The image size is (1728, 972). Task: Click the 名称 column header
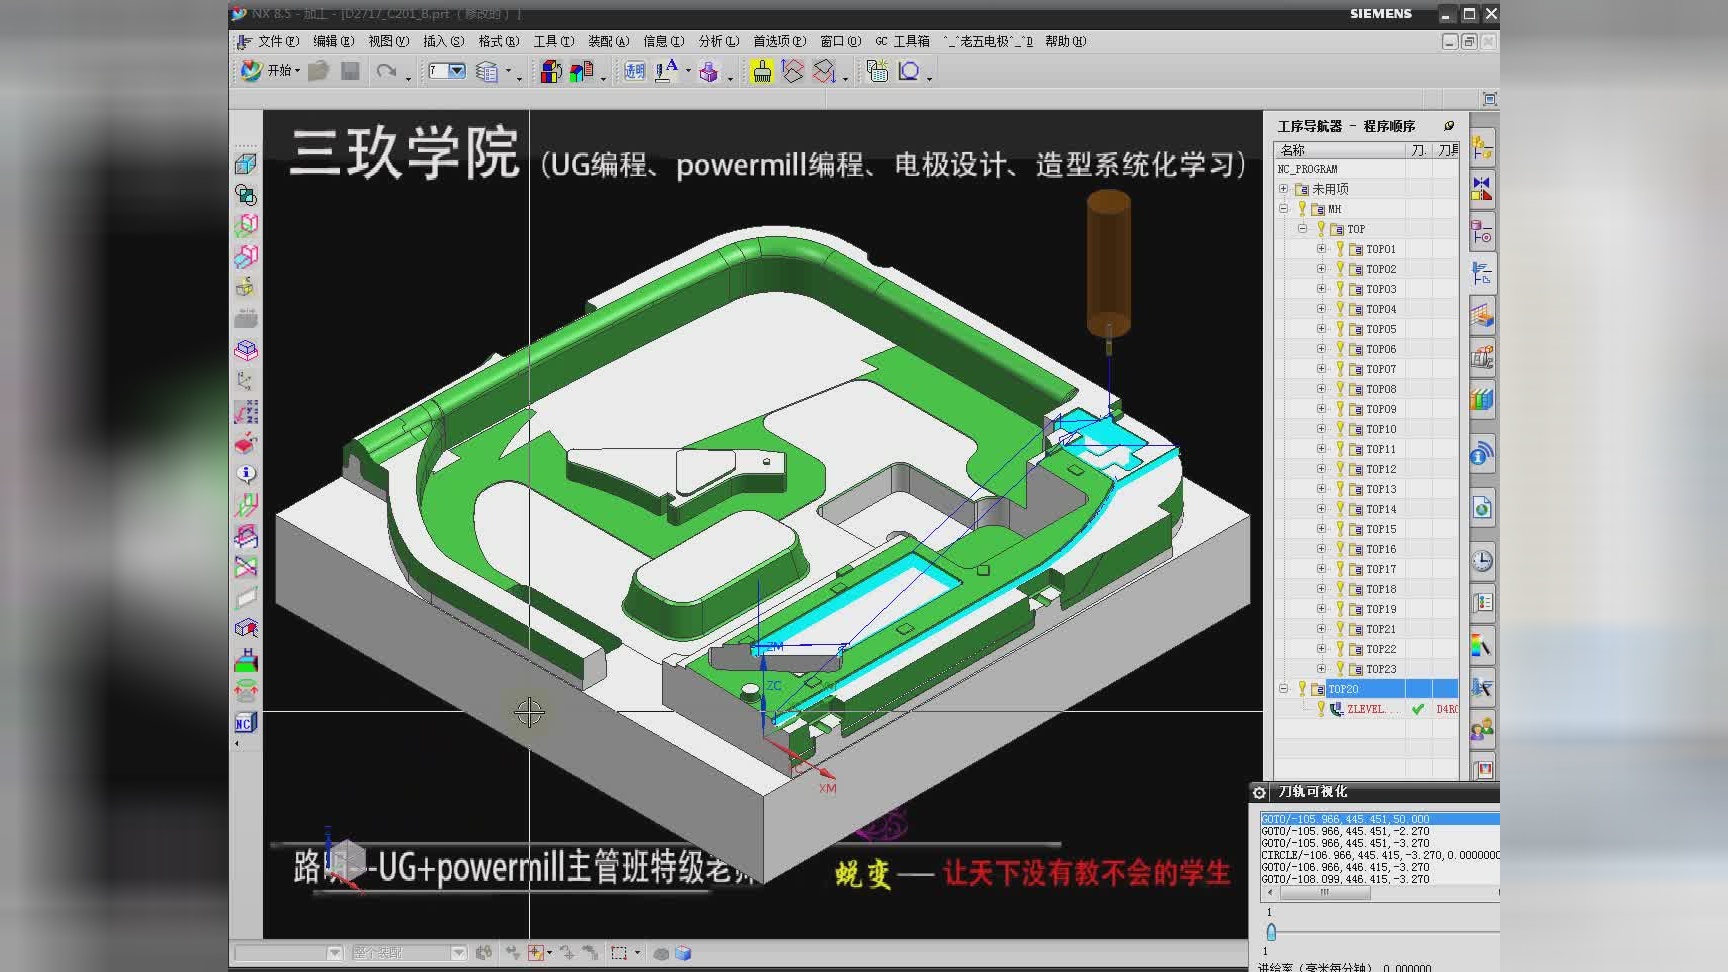[x=1340, y=150]
